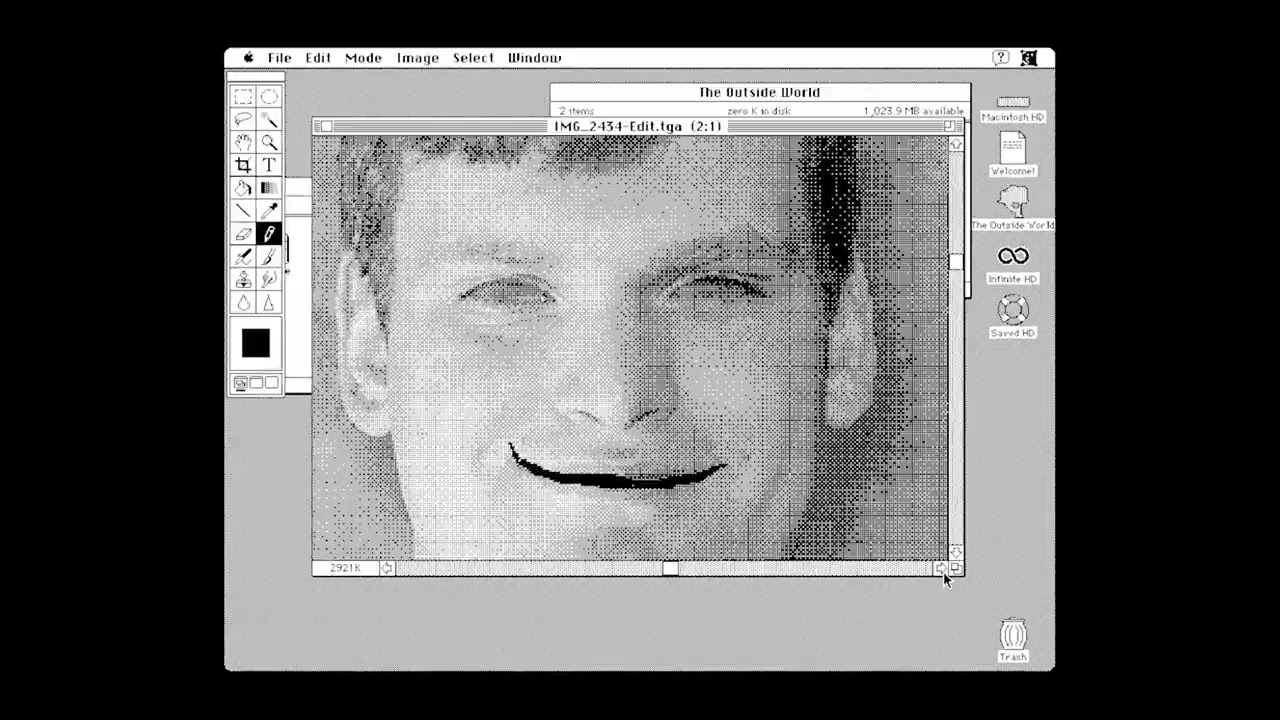Click the highlighted pencil tool
1280x720 pixels.
click(269, 234)
